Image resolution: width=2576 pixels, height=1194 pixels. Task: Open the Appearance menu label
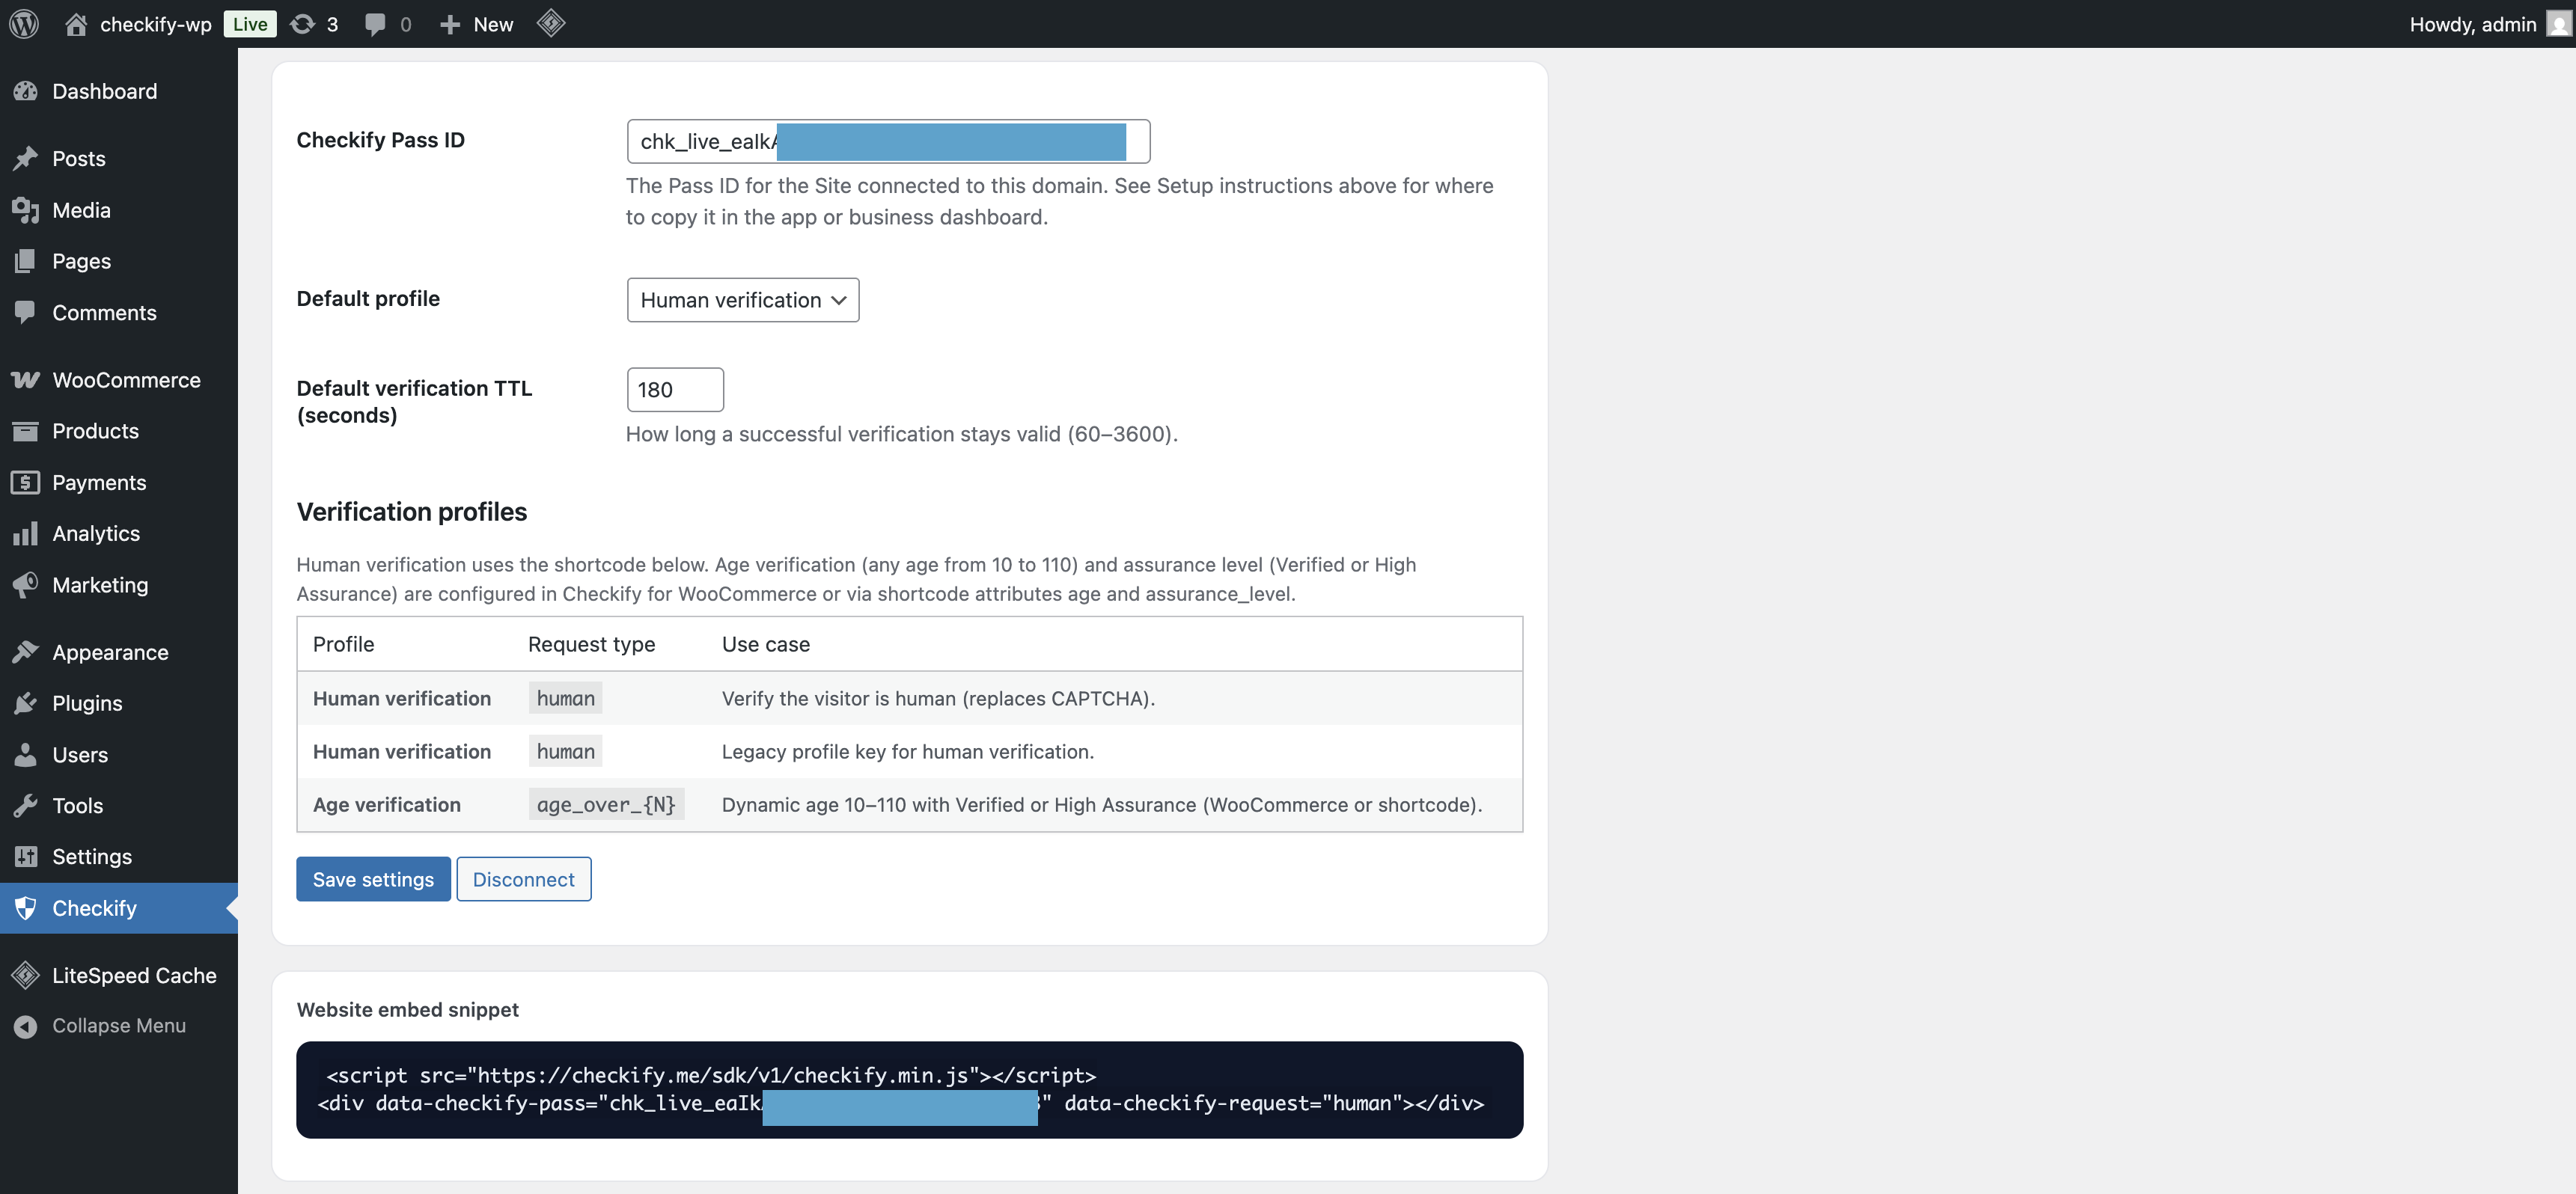pos(110,652)
